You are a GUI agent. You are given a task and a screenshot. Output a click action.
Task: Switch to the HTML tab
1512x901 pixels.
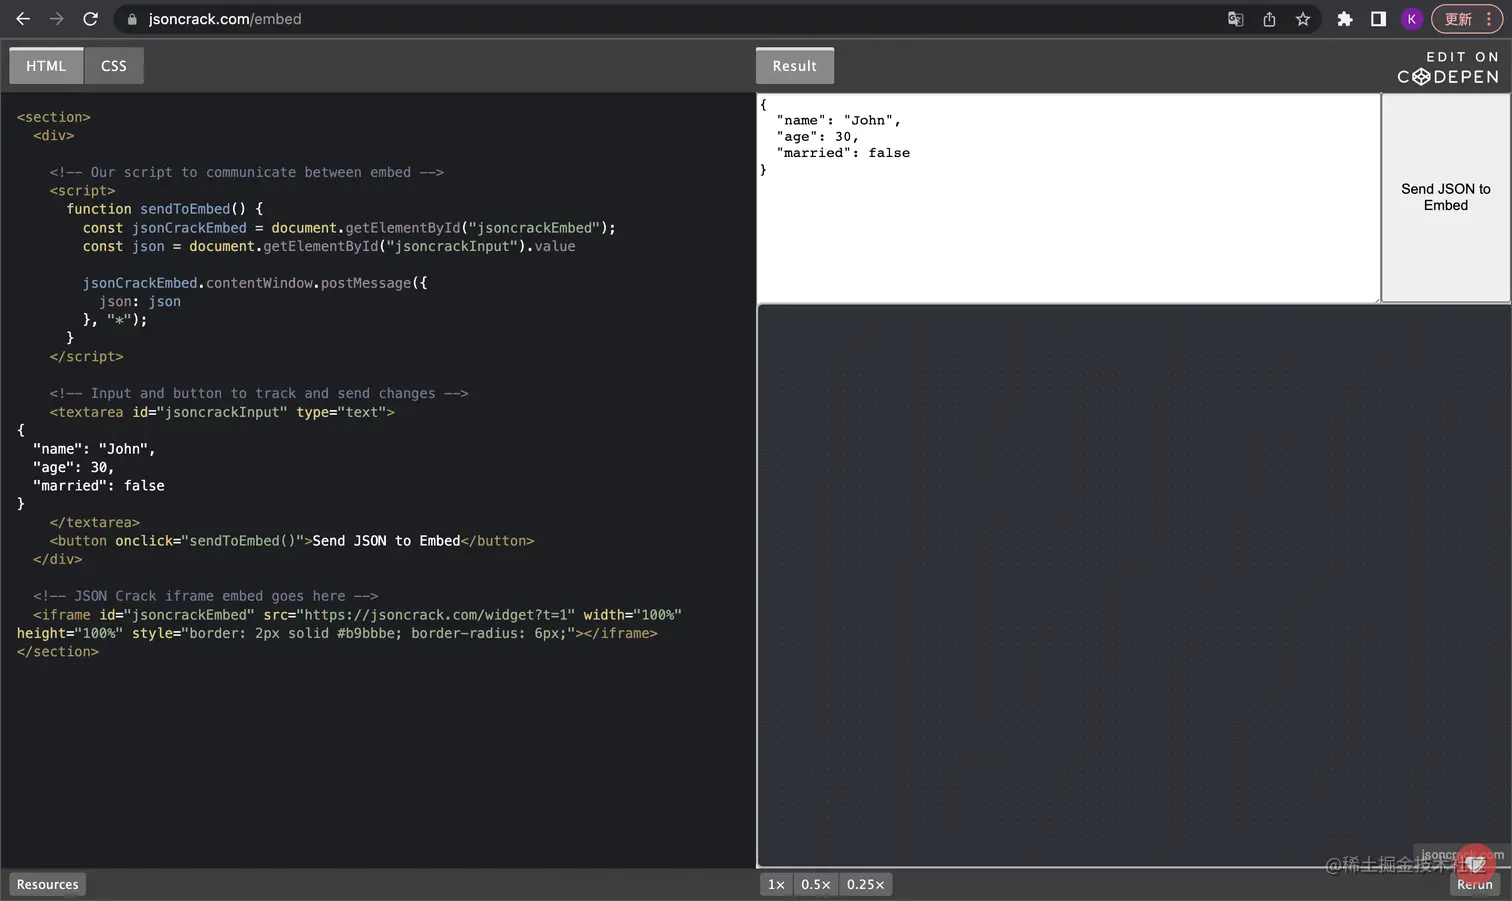click(x=46, y=66)
